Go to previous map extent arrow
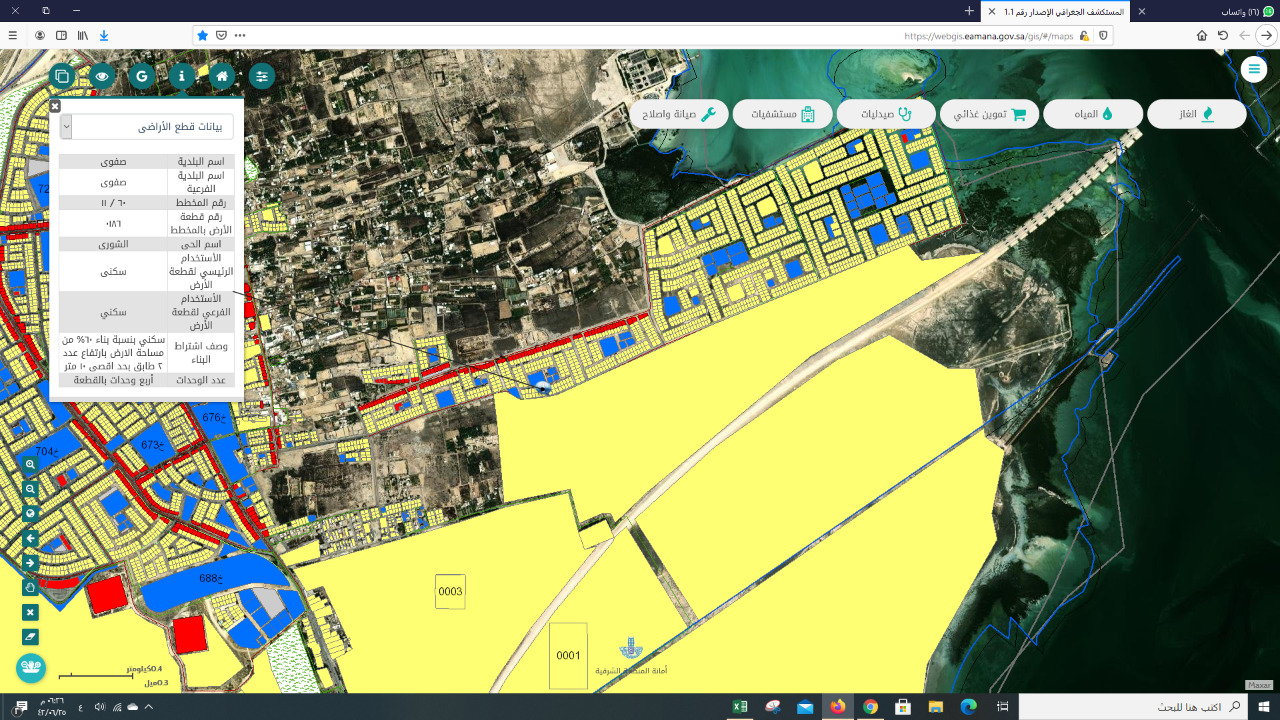The height and width of the screenshot is (720, 1280). click(30, 539)
